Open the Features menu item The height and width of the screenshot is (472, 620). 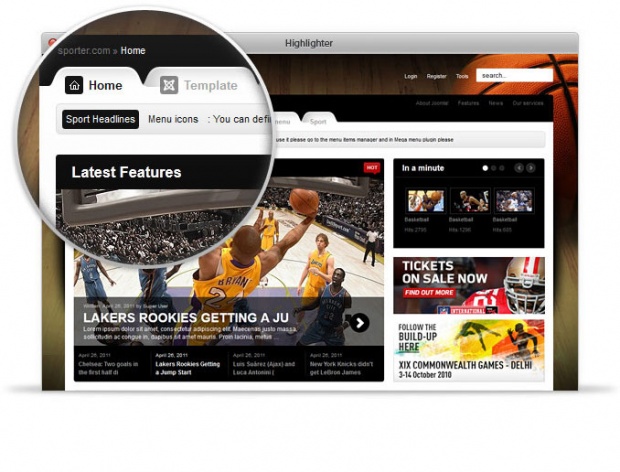(x=469, y=103)
